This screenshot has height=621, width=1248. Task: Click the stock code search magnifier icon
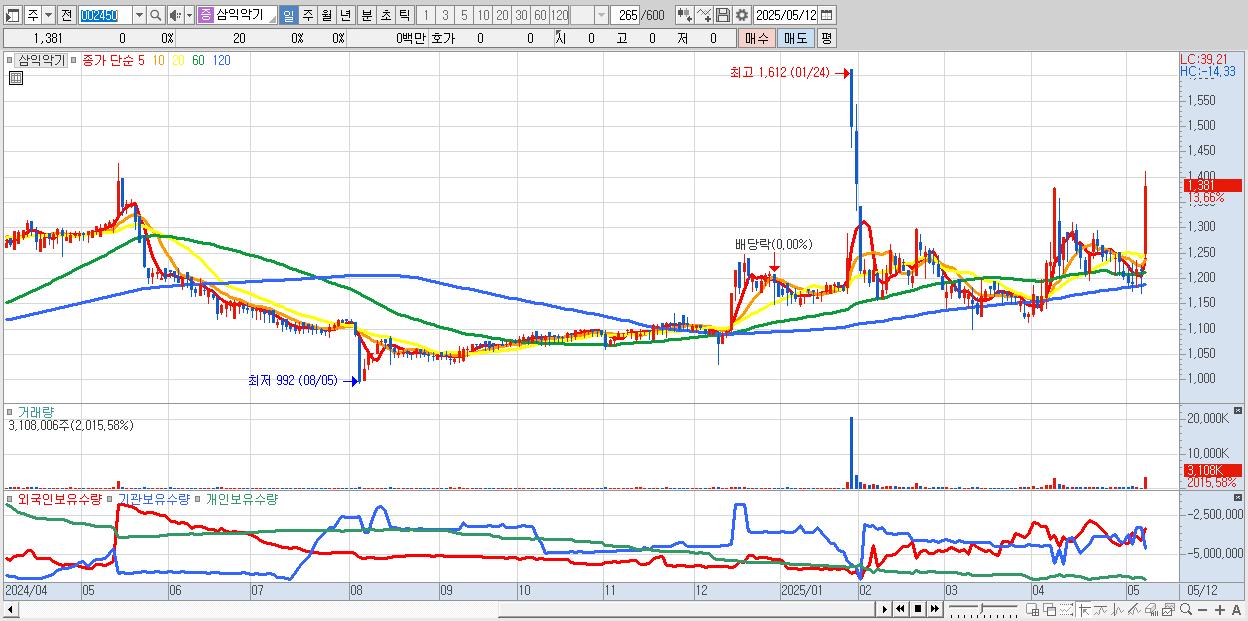point(155,15)
